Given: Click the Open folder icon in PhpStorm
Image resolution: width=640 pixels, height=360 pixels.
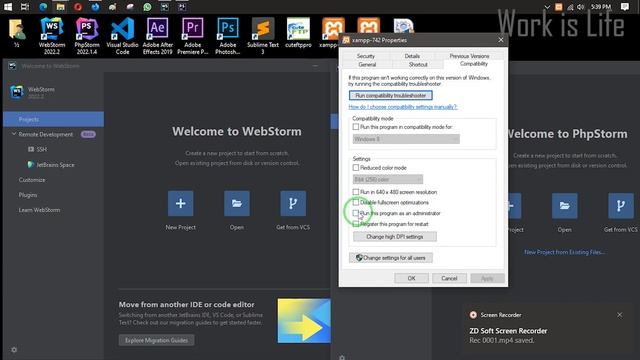Looking at the screenshot, I should 564,206.
